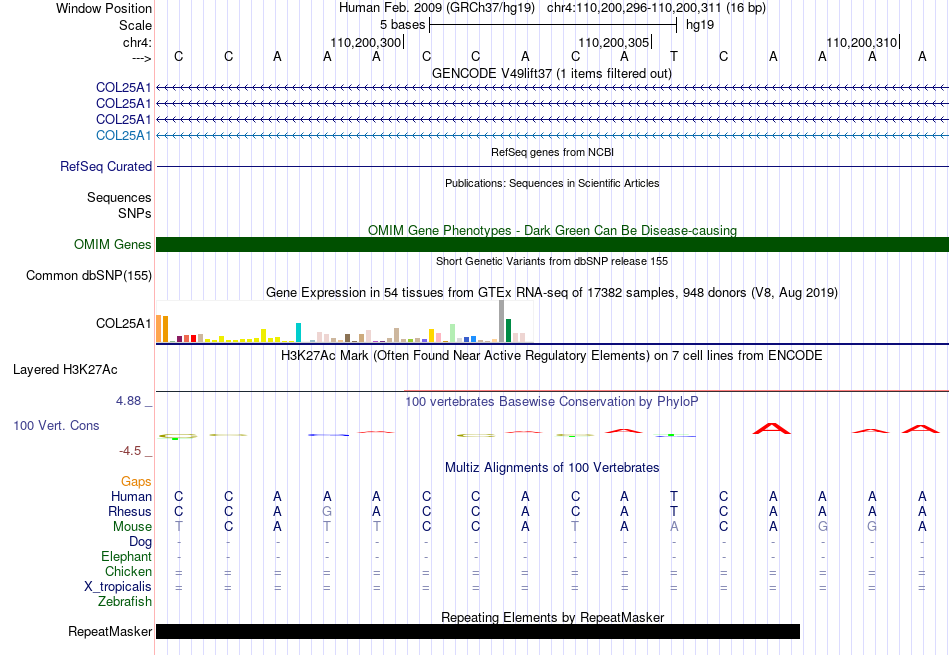Open the GENCODE V49lift37 track title
This screenshot has width=950, height=655.
click(551, 73)
